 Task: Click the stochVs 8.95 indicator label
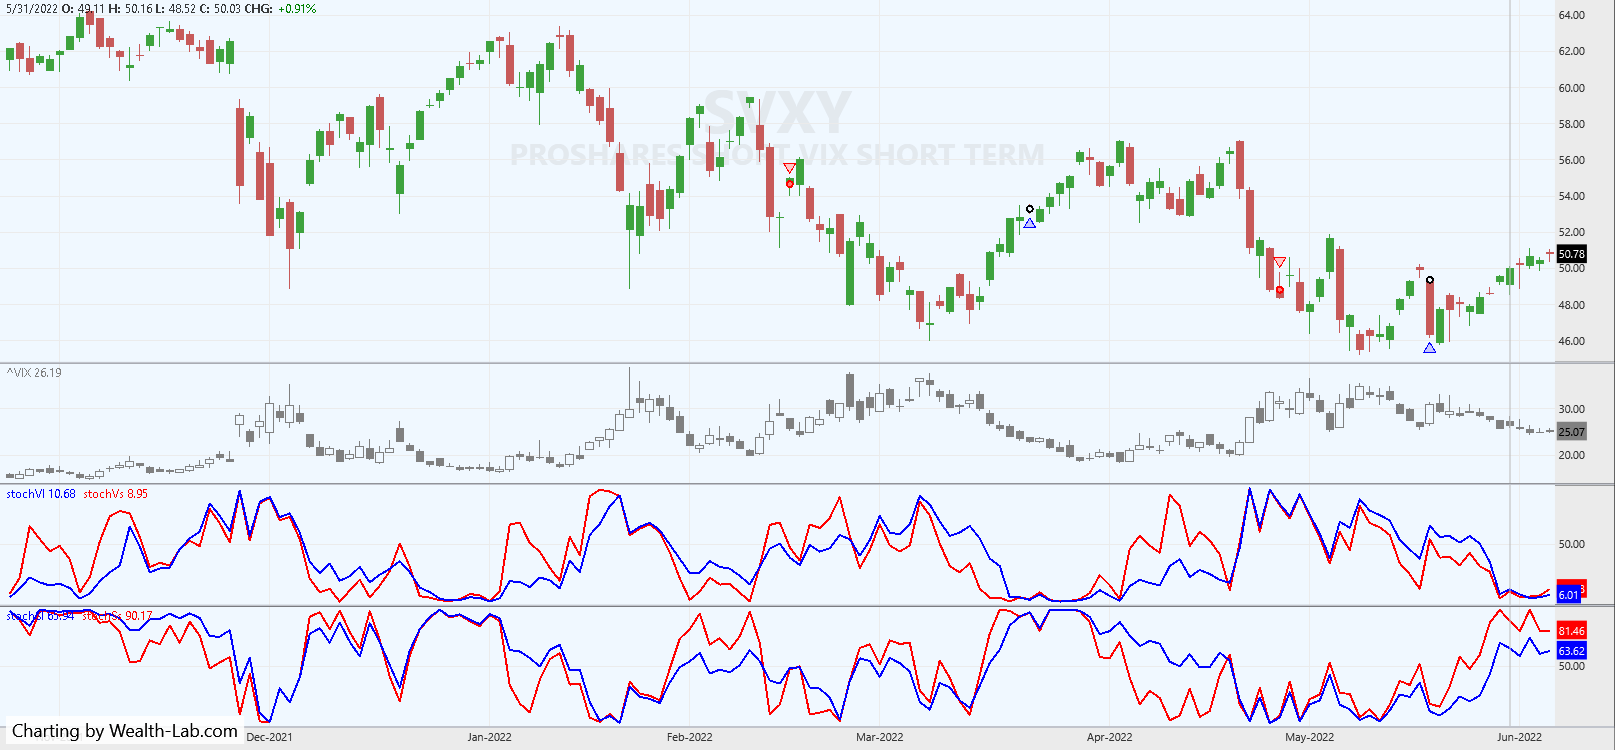pos(116,494)
